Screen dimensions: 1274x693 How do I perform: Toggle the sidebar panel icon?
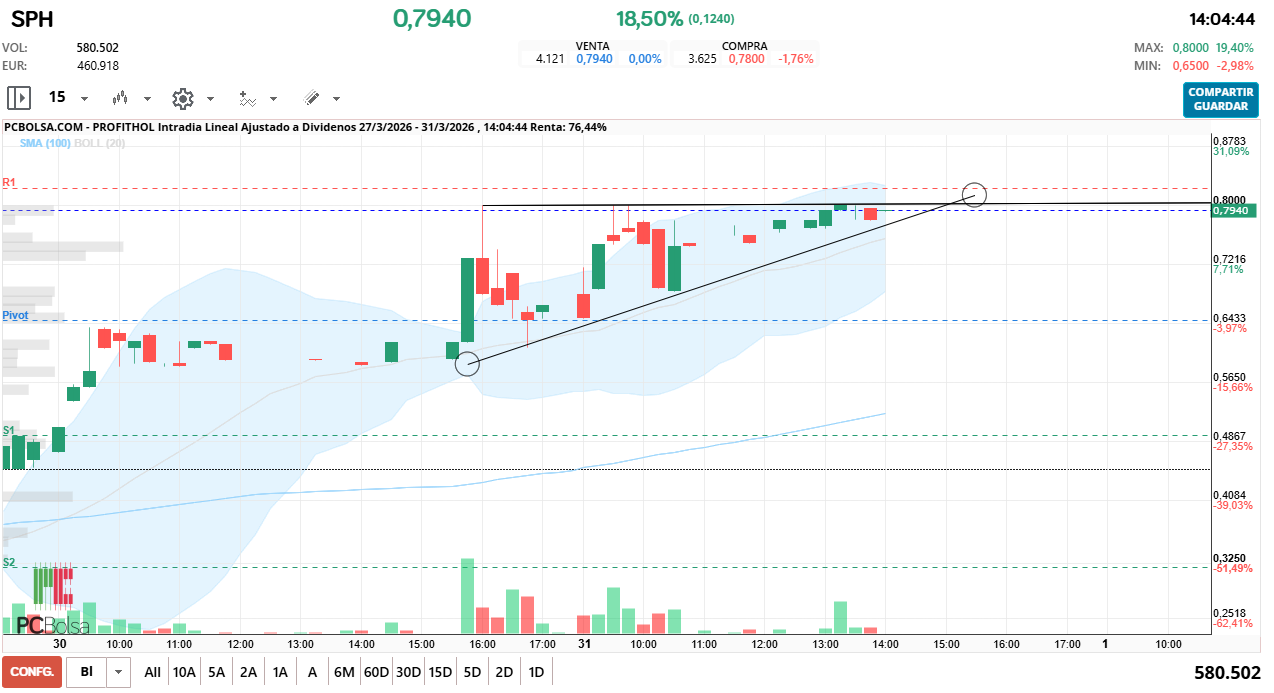click(17, 97)
